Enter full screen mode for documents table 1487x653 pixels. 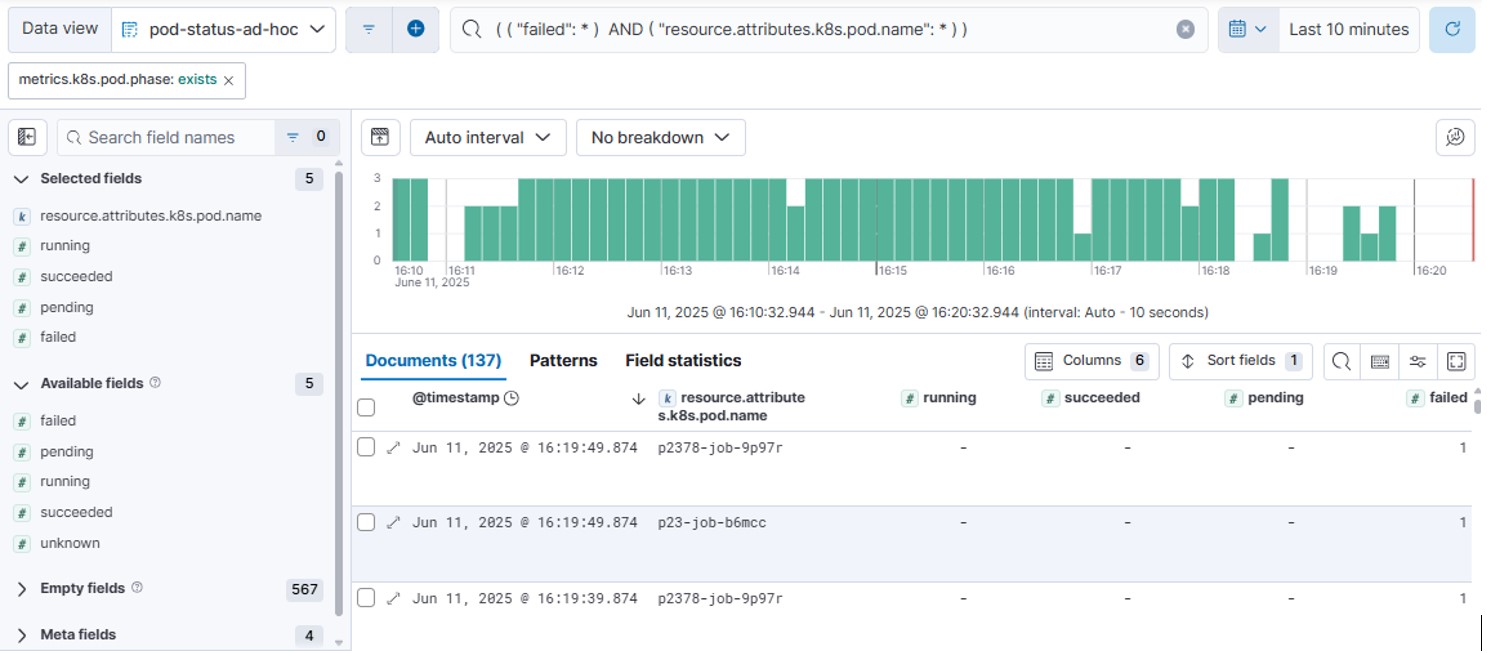pos(1456,361)
